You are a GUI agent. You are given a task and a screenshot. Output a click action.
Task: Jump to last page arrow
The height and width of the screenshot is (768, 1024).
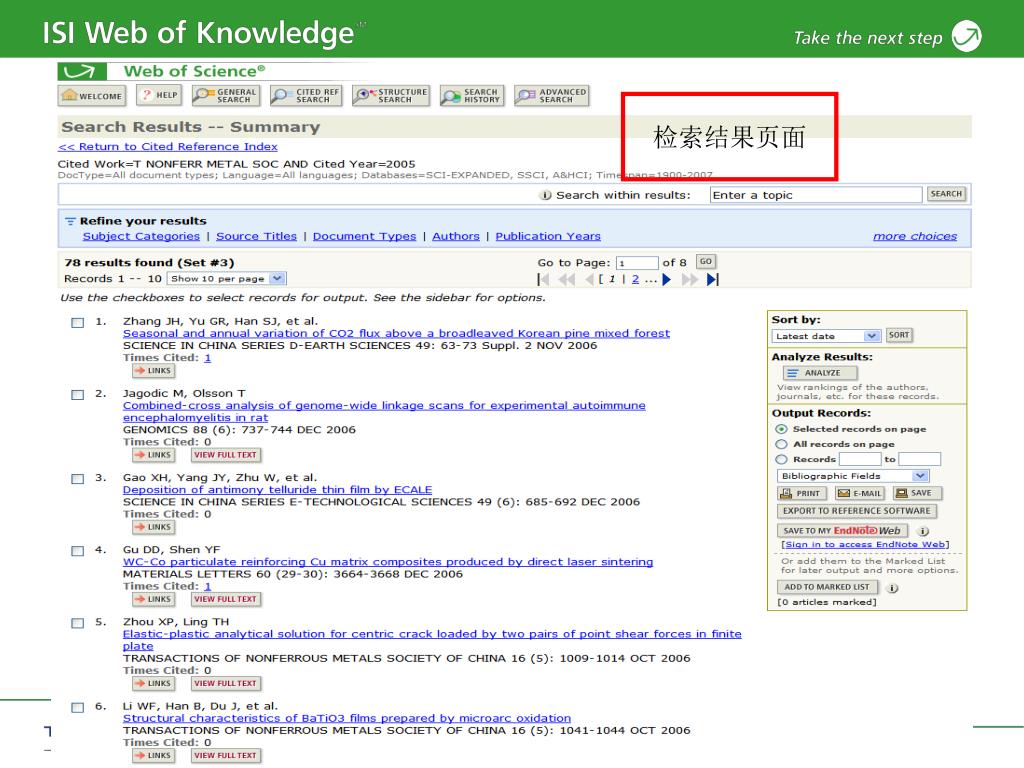click(x=712, y=280)
